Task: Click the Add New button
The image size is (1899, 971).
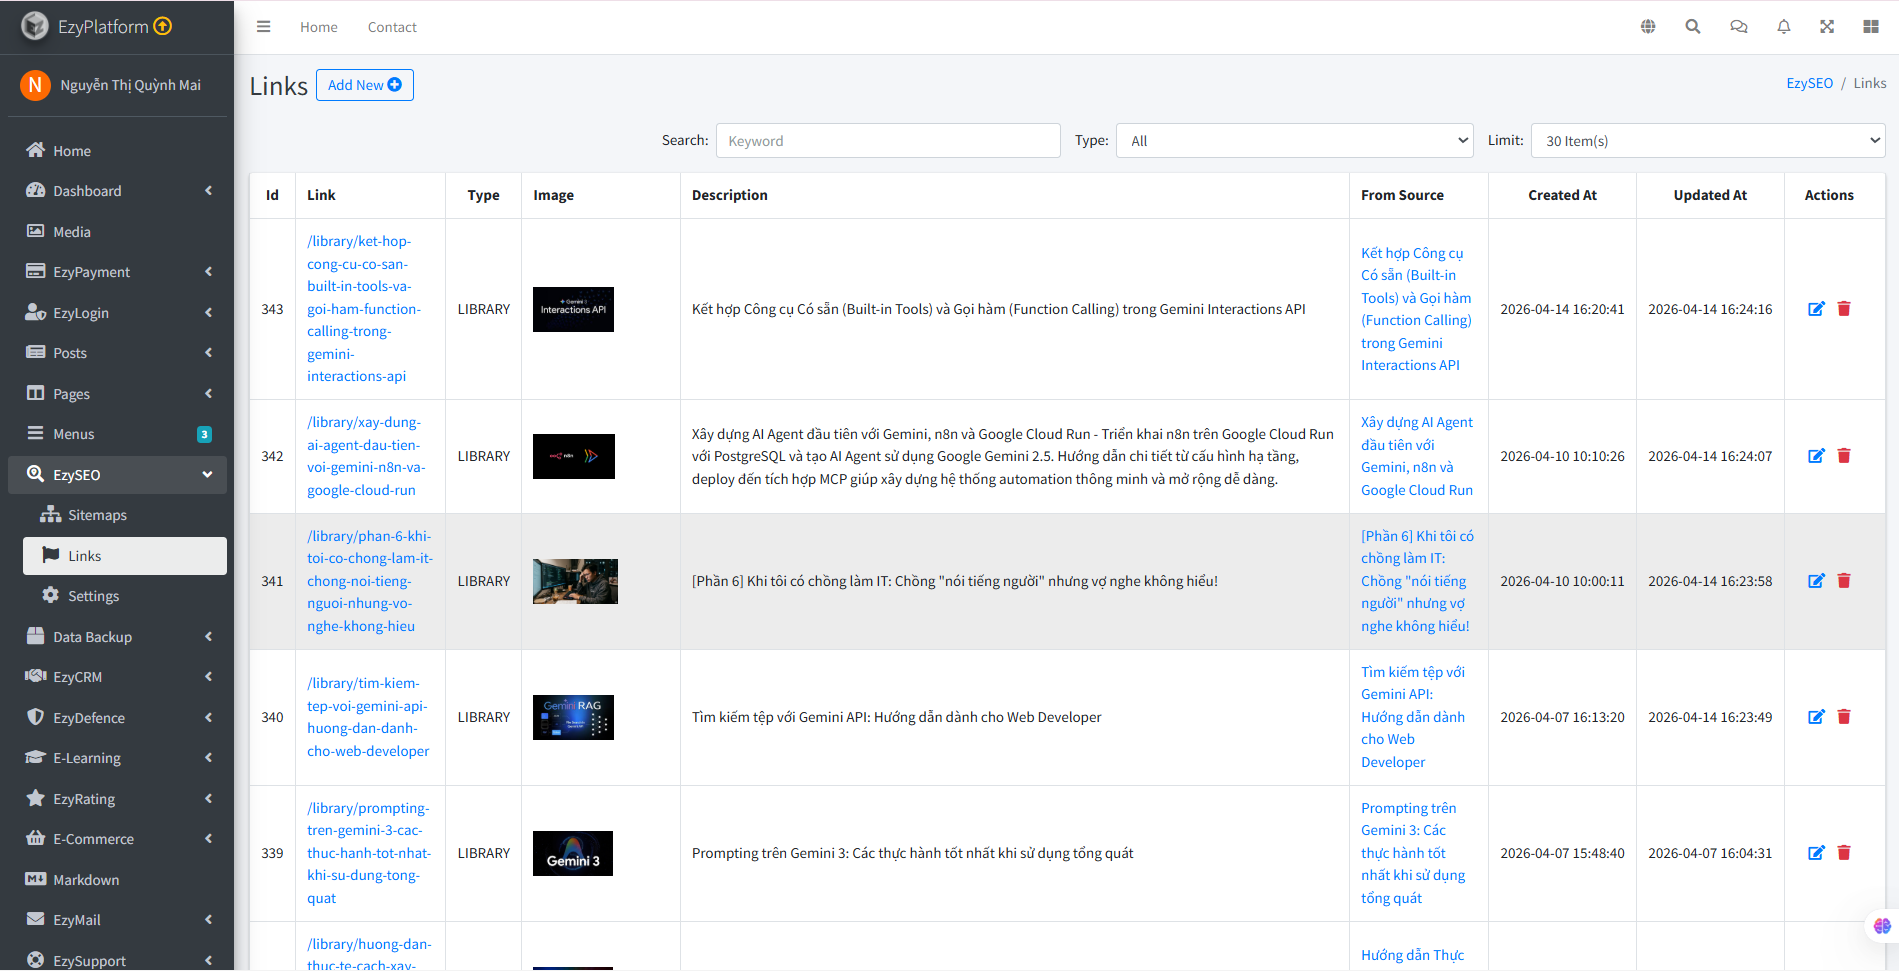Action: pyautogui.click(x=364, y=85)
